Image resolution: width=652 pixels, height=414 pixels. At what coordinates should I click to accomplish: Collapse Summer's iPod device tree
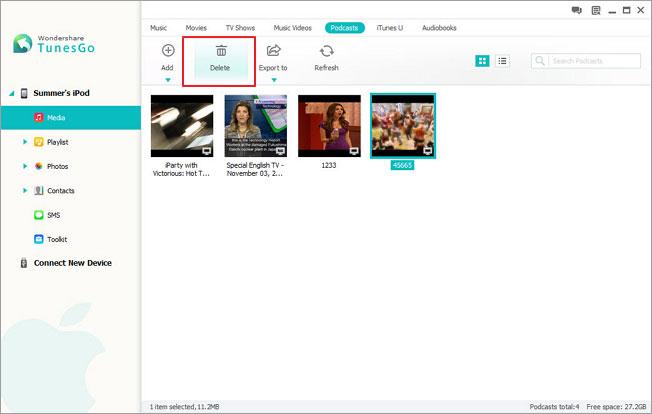12,93
